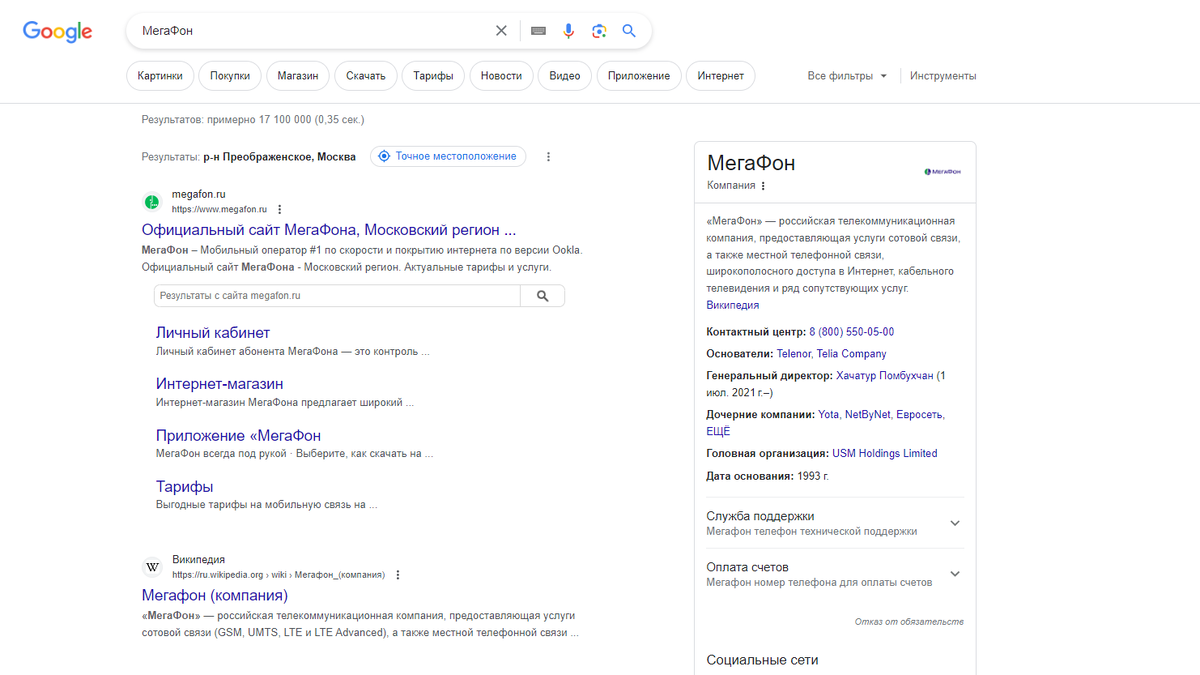Open the Telenor founder link
1200x675 pixels.
[794, 354]
